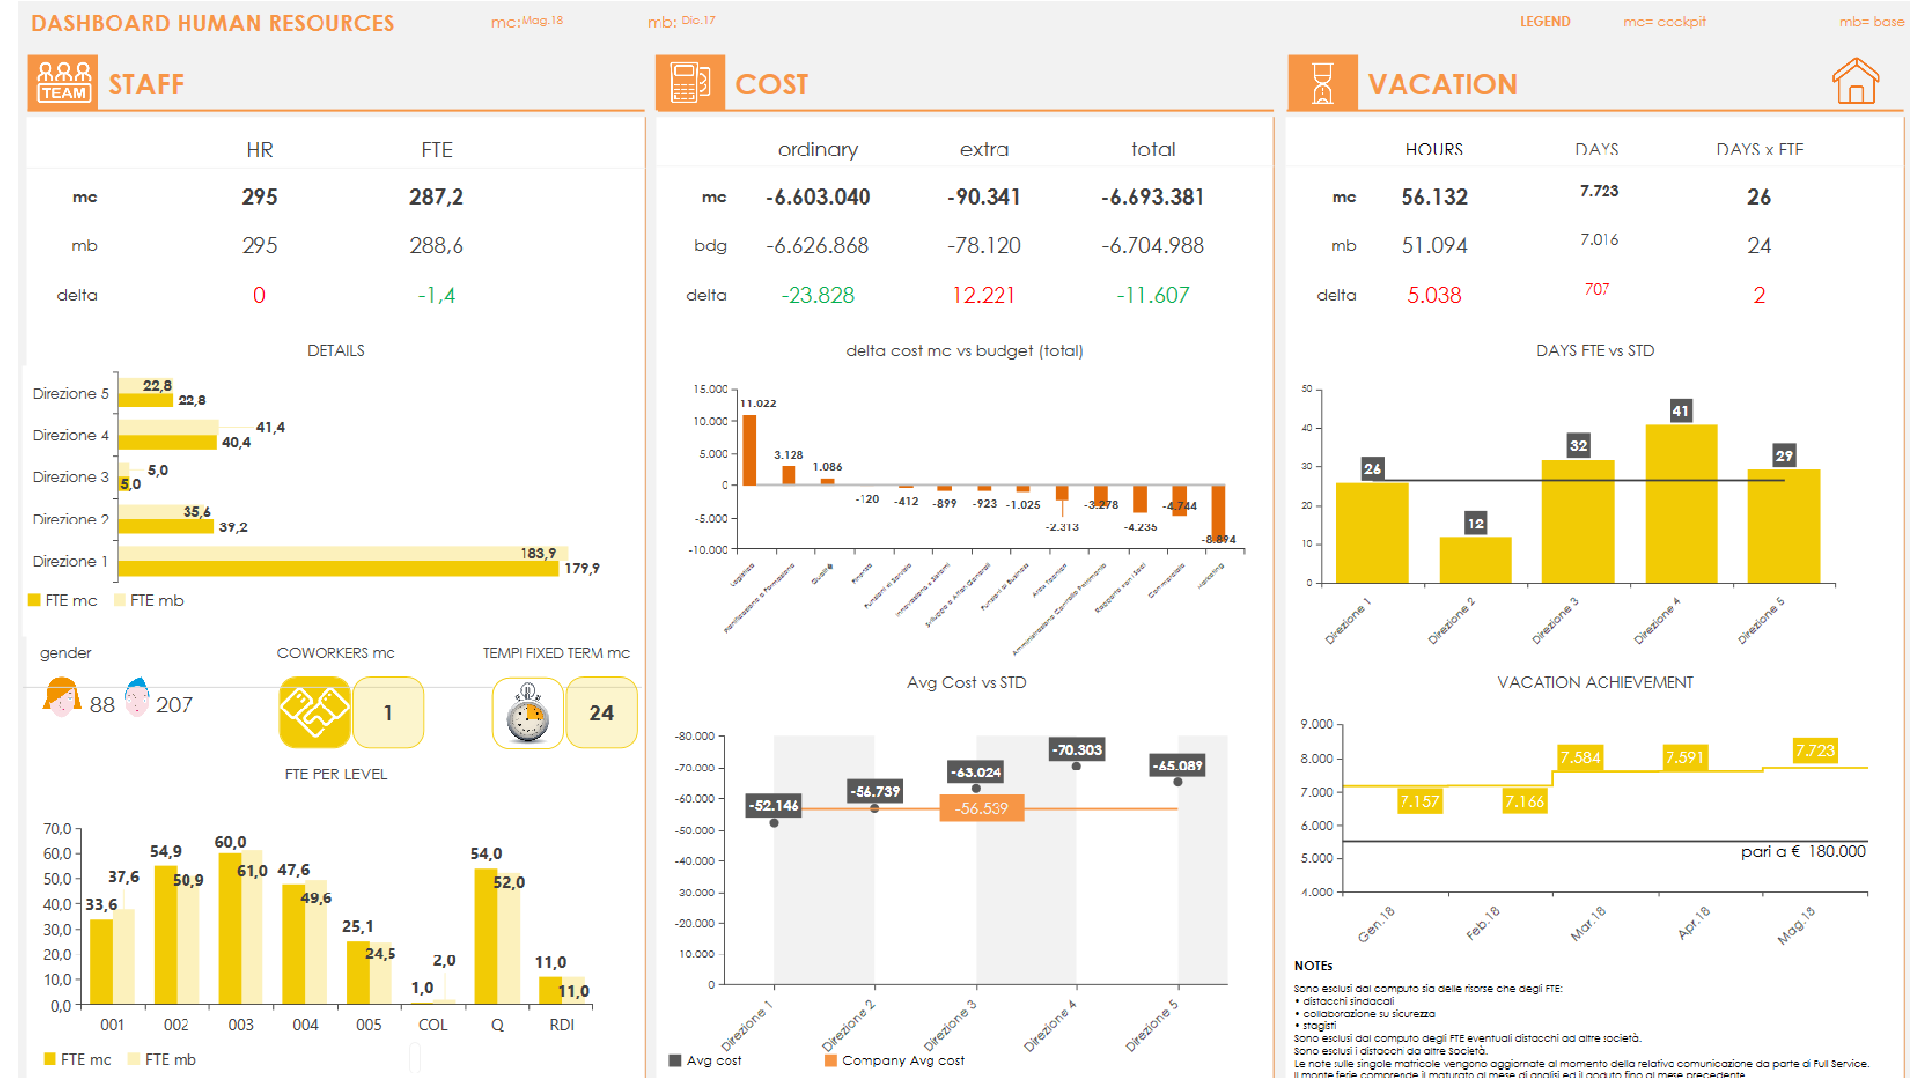Screen dimensions: 1920x1078
Task: Select the handshake coworkers icon
Action: click(x=314, y=712)
